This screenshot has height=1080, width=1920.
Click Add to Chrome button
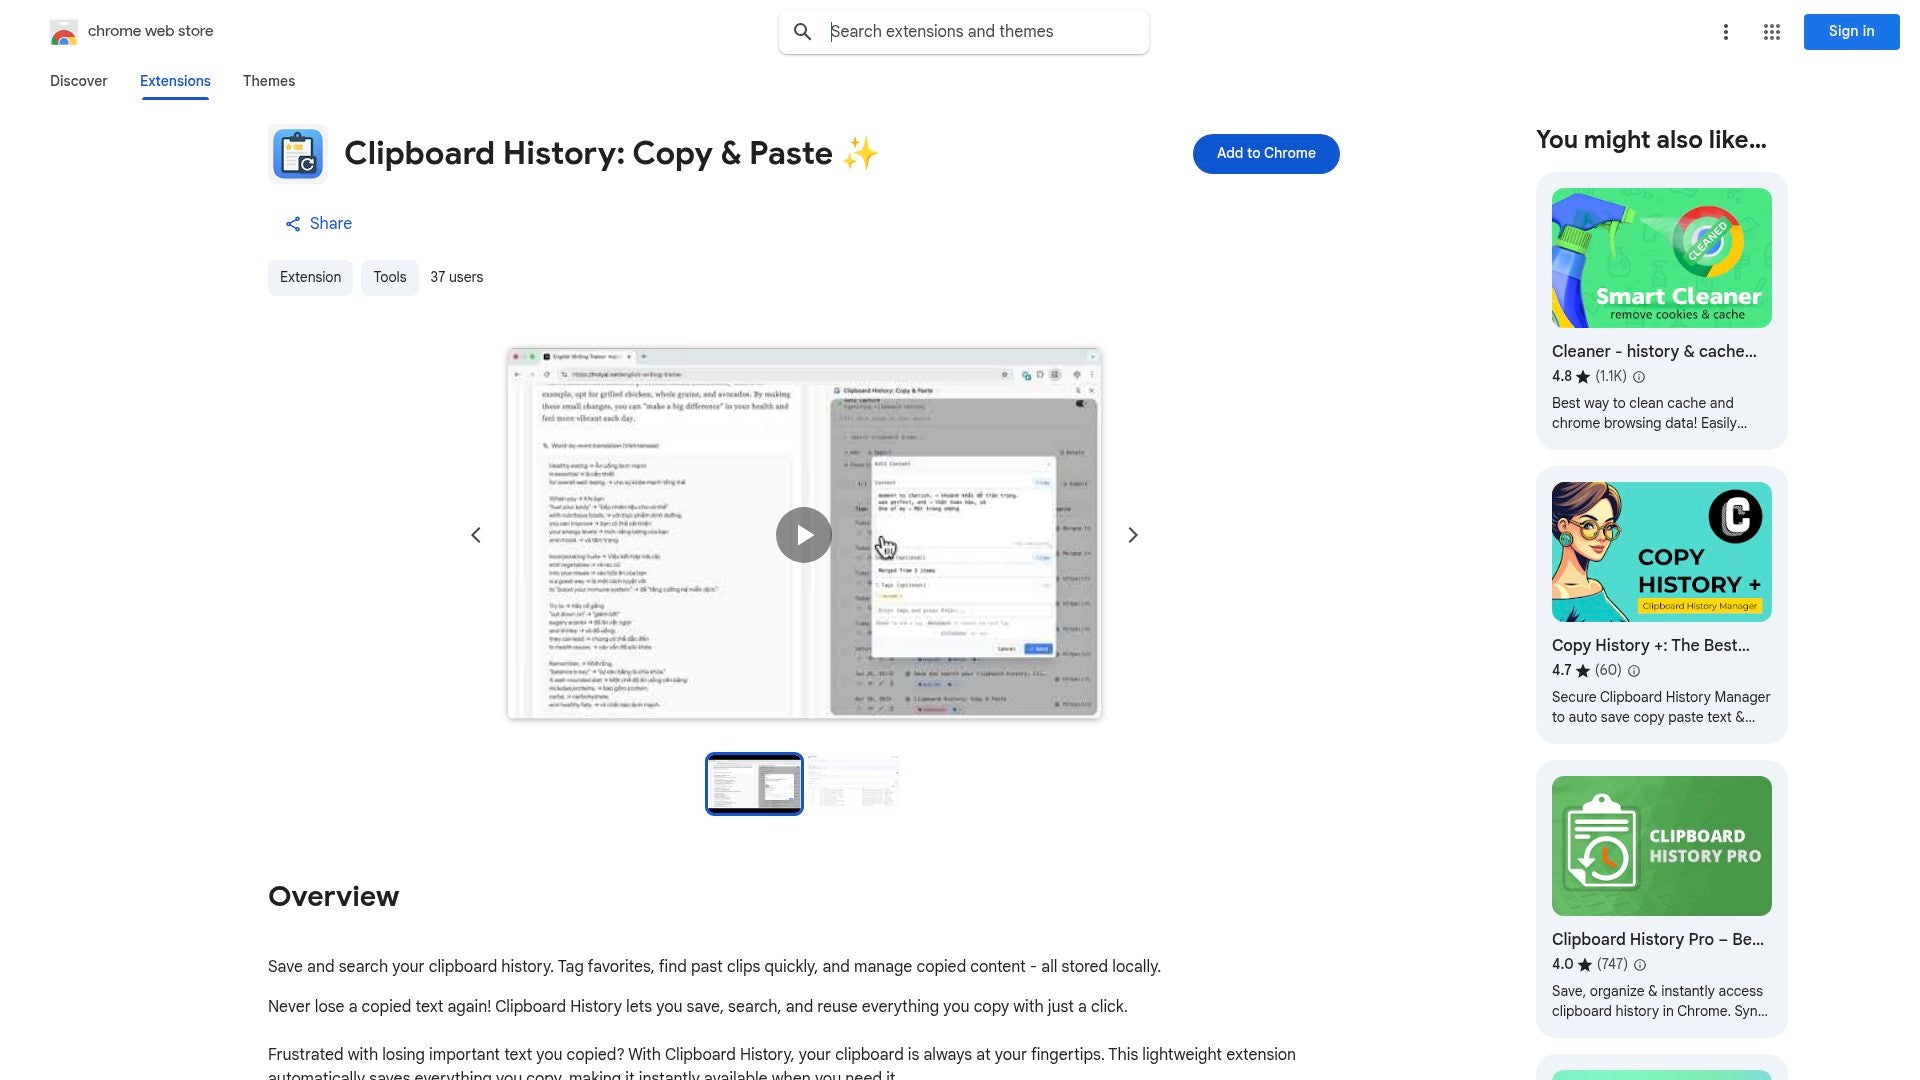[1265, 154]
